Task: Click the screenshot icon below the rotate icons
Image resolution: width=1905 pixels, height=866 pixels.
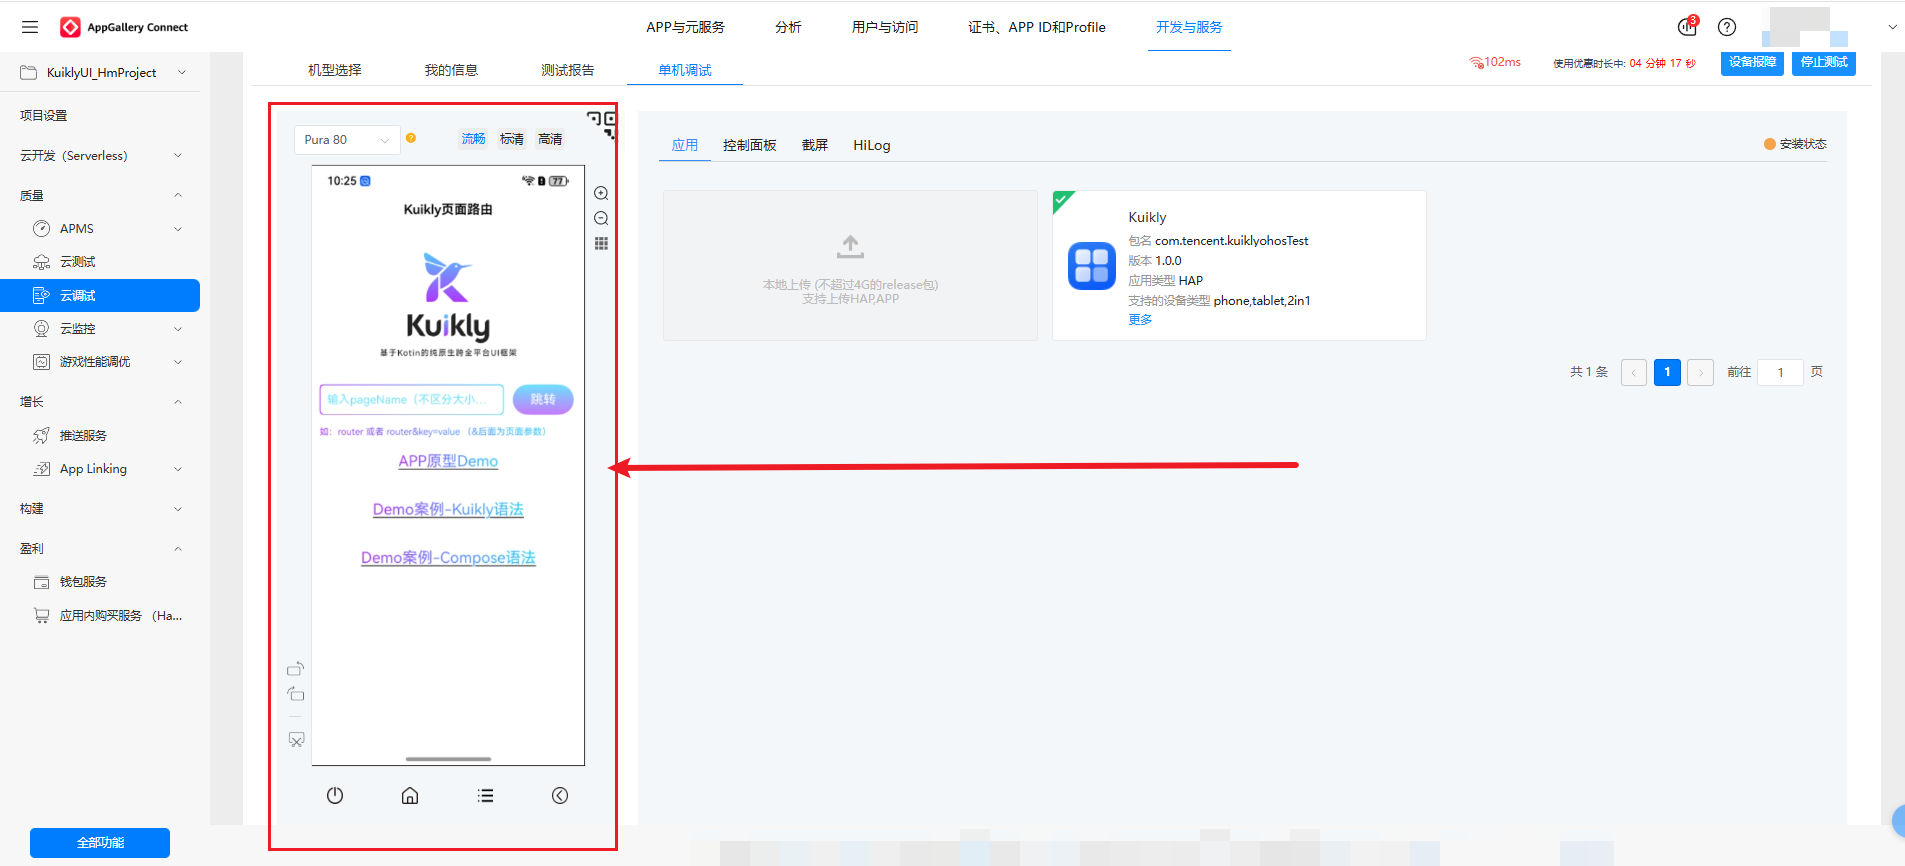Action: pyautogui.click(x=296, y=740)
